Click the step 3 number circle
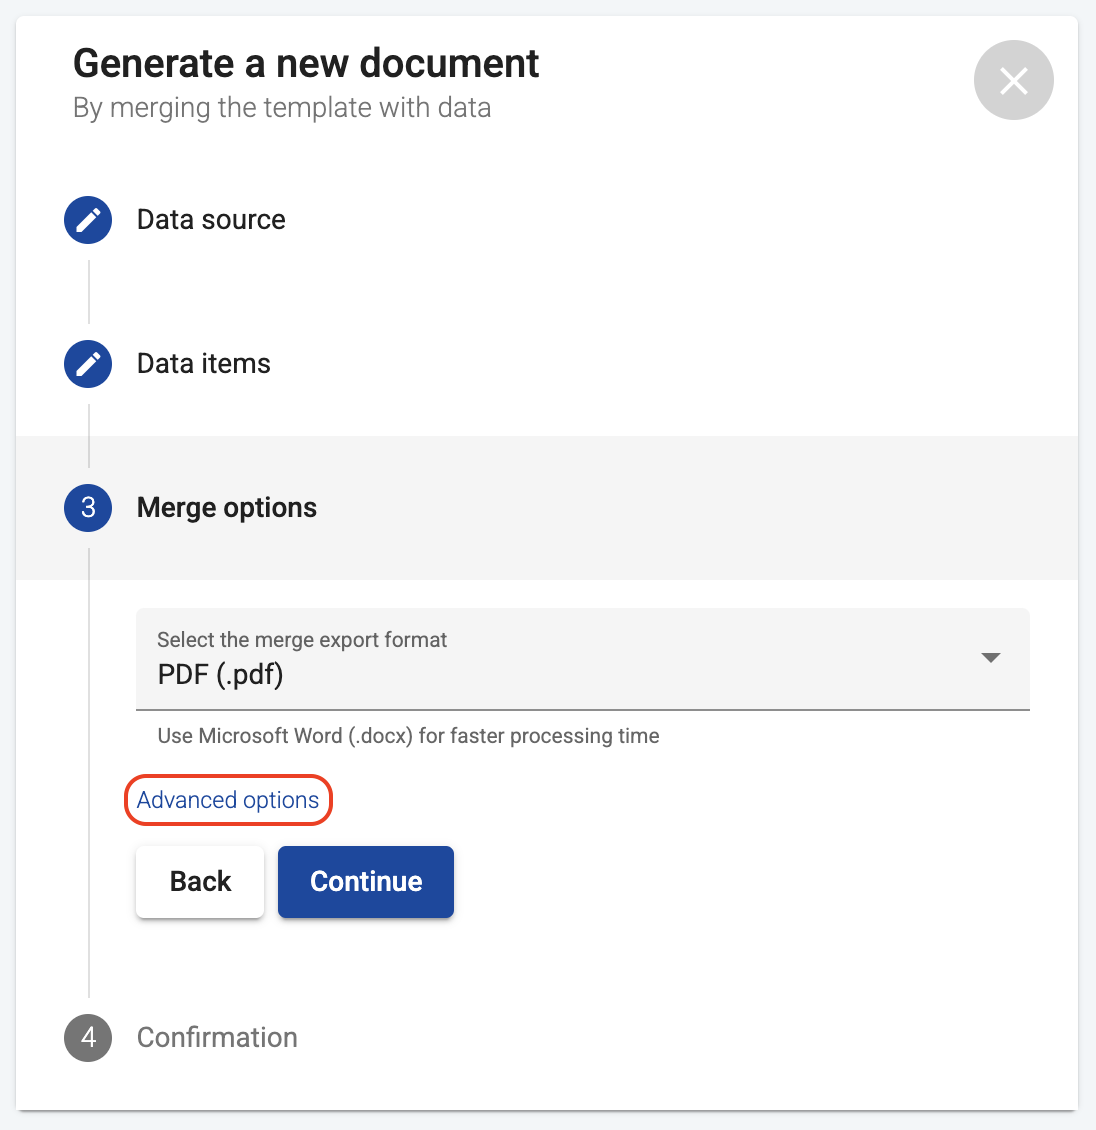 tap(88, 508)
